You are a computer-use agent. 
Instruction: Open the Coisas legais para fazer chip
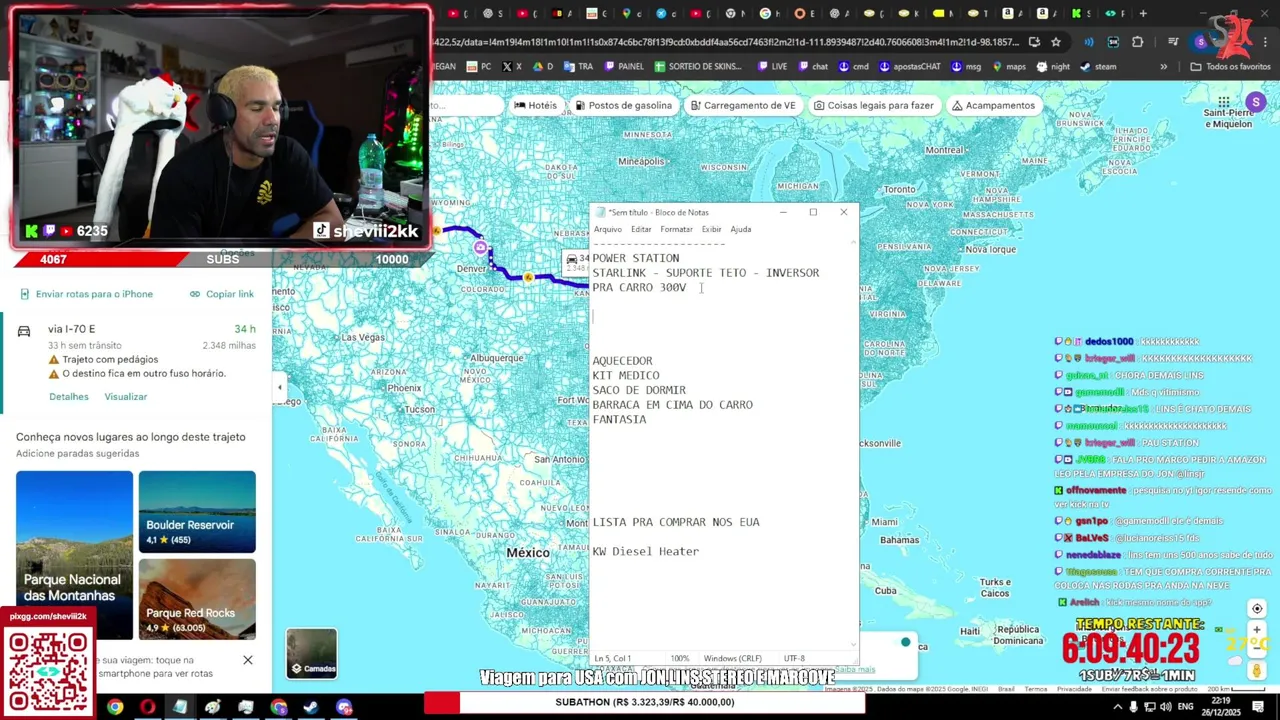point(874,105)
